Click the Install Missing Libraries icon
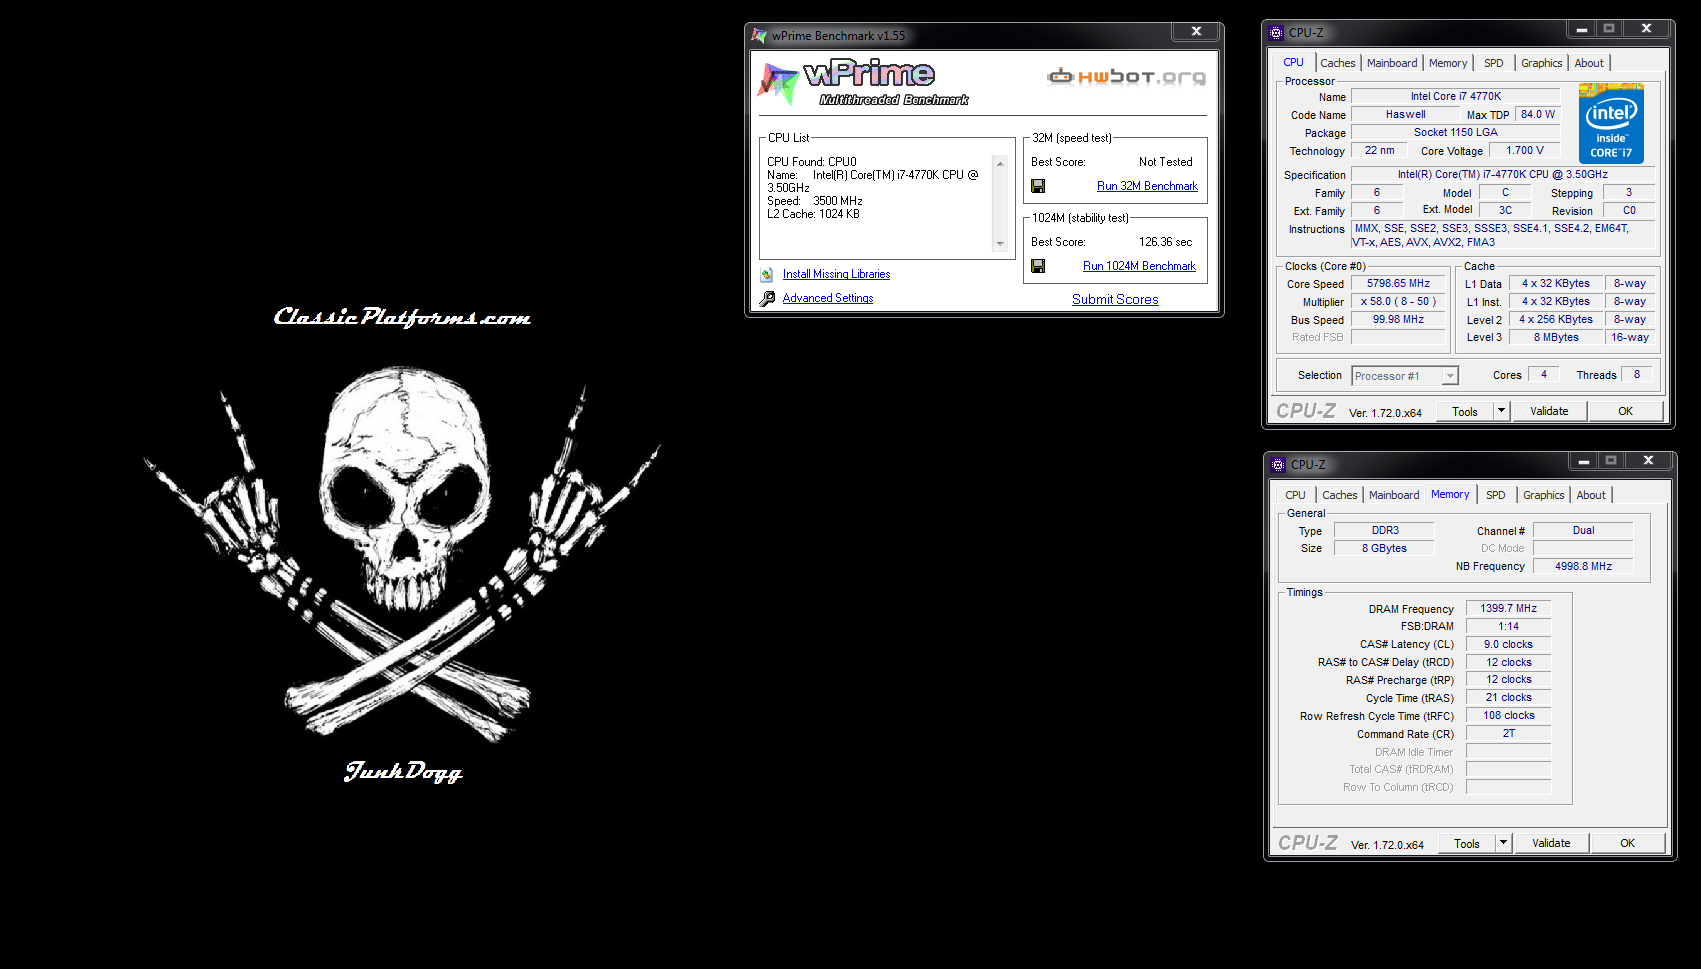Viewport: 1701px width, 969px height. click(x=767, y=274)
